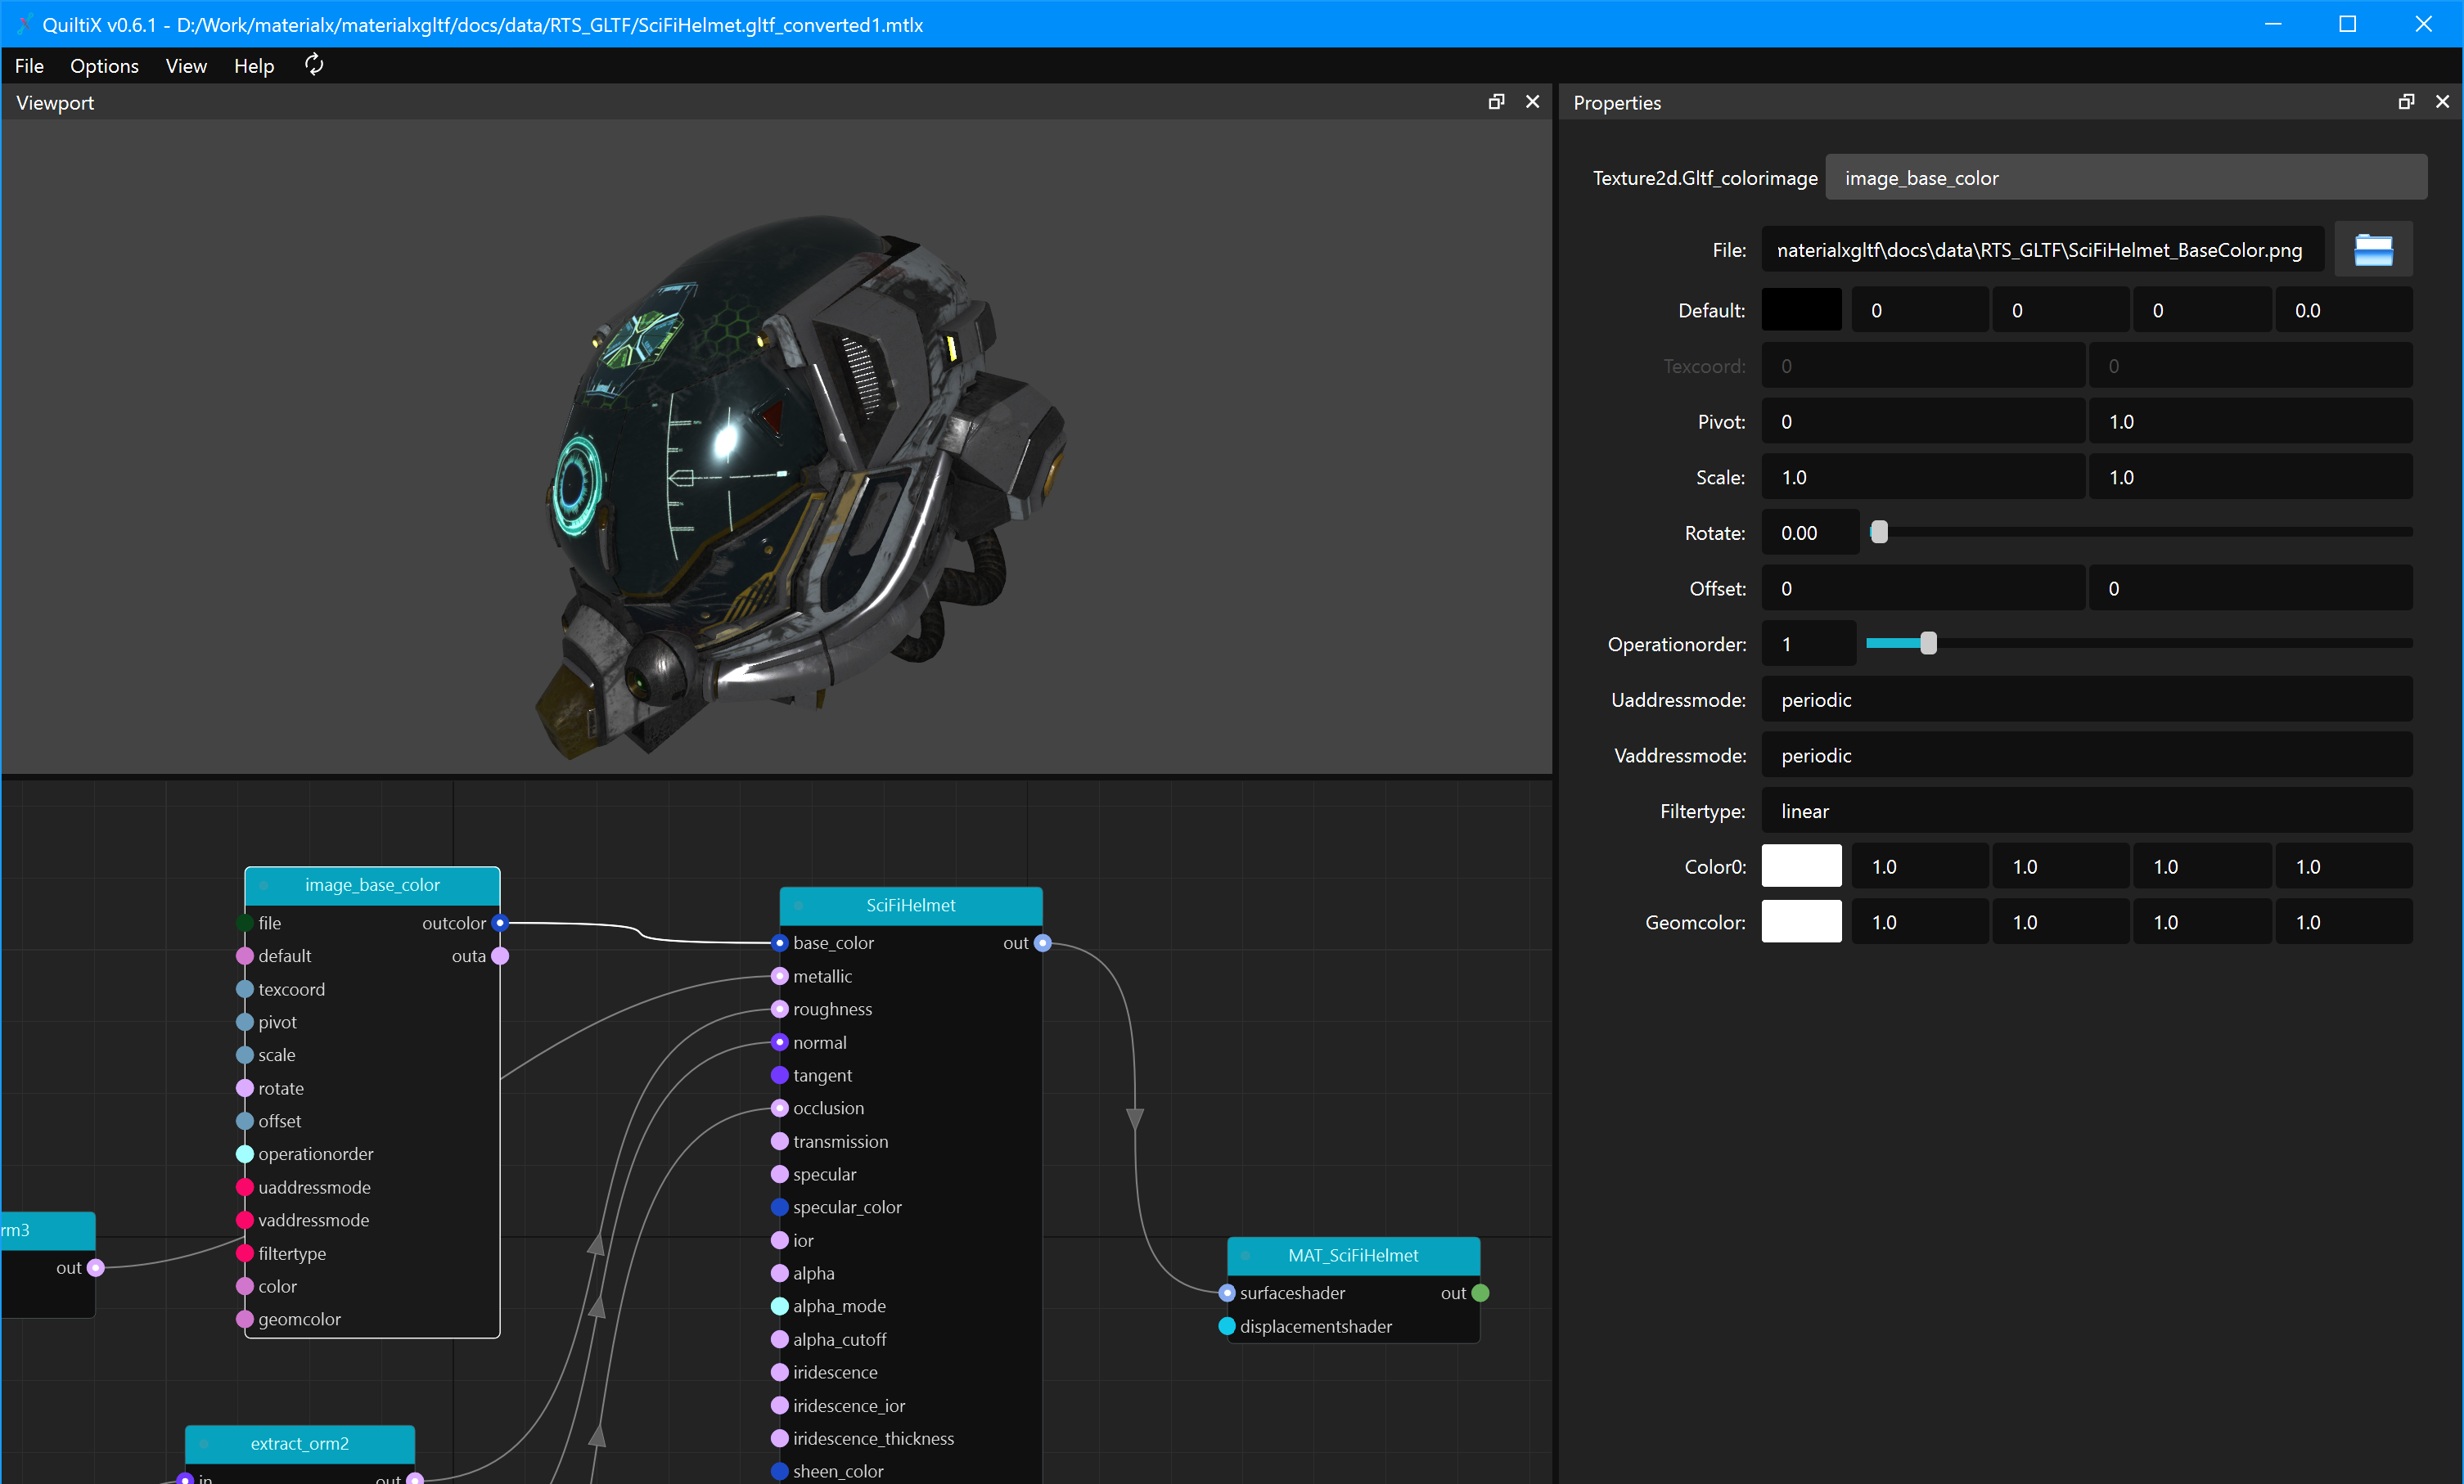2464x1484 pixels.
Task: Close the Properties panel
Action: (x=2442, y=102)
